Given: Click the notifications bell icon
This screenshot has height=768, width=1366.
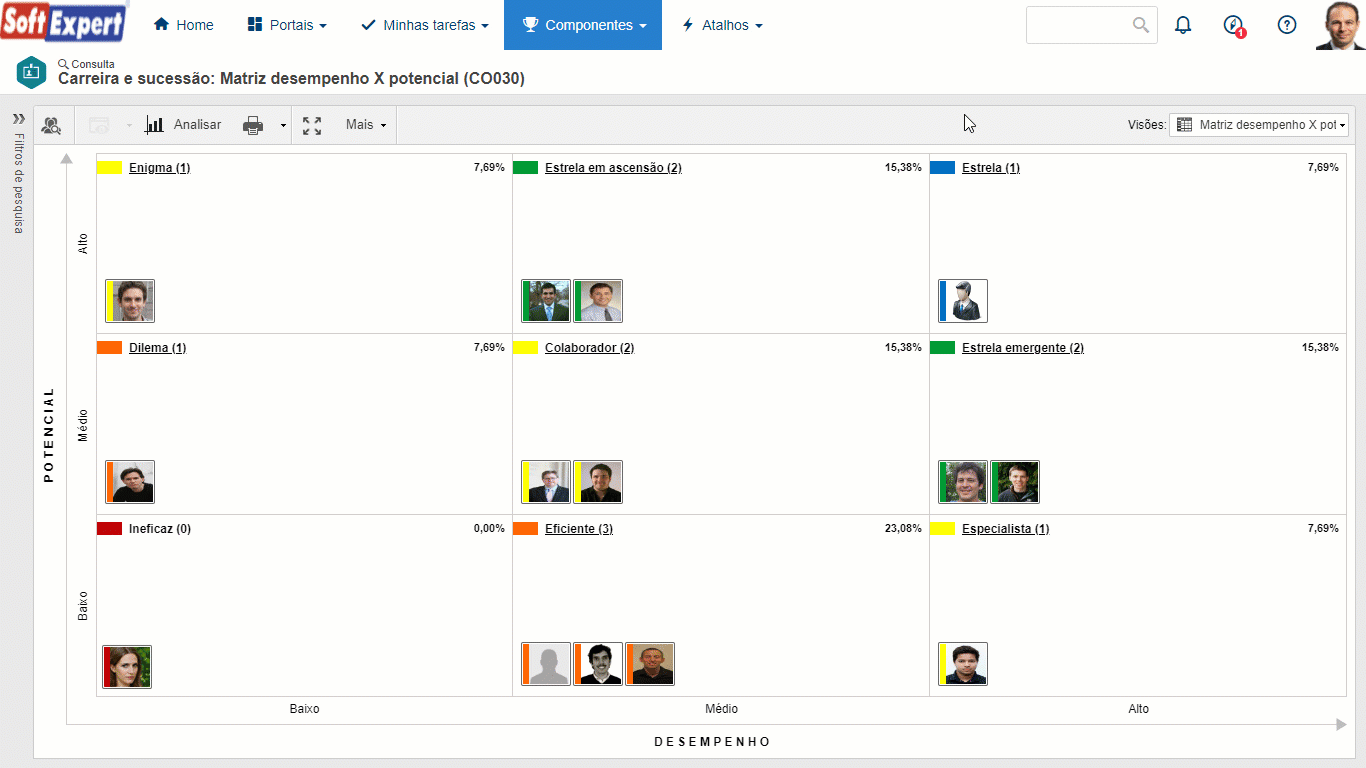Looking at the screenshot, I should click(x=1183, y=25).
